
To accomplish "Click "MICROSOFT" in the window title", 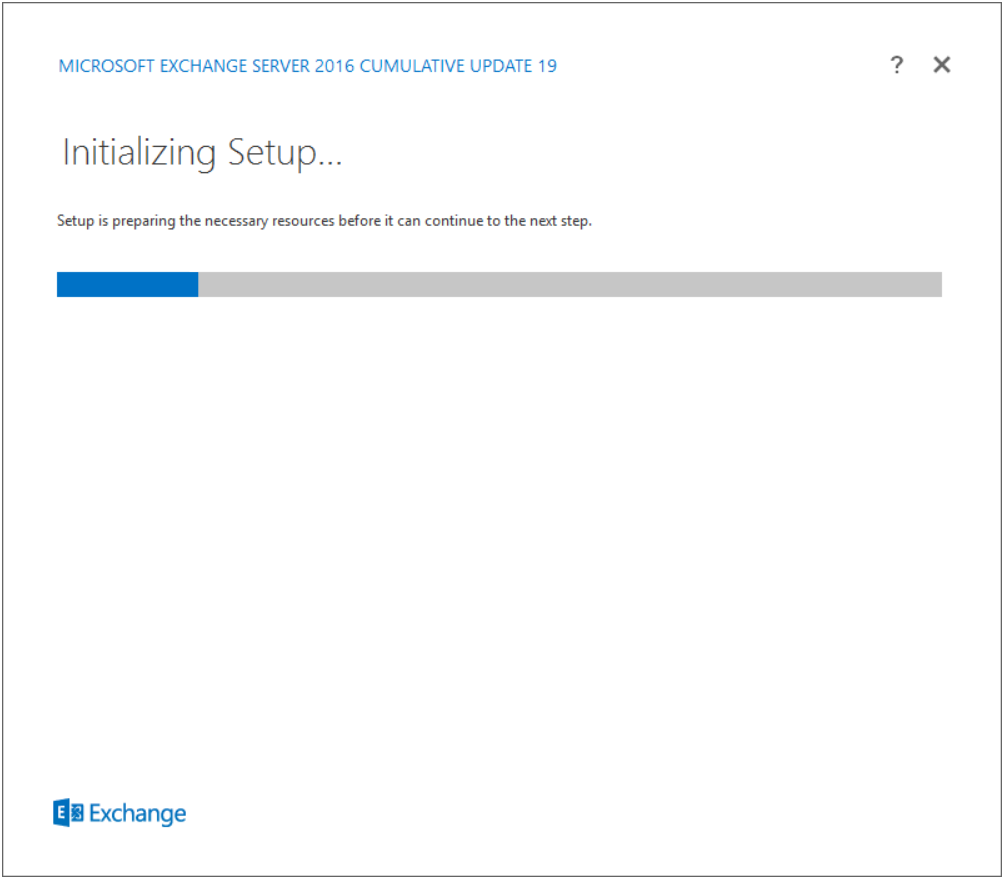I will 102,67.
